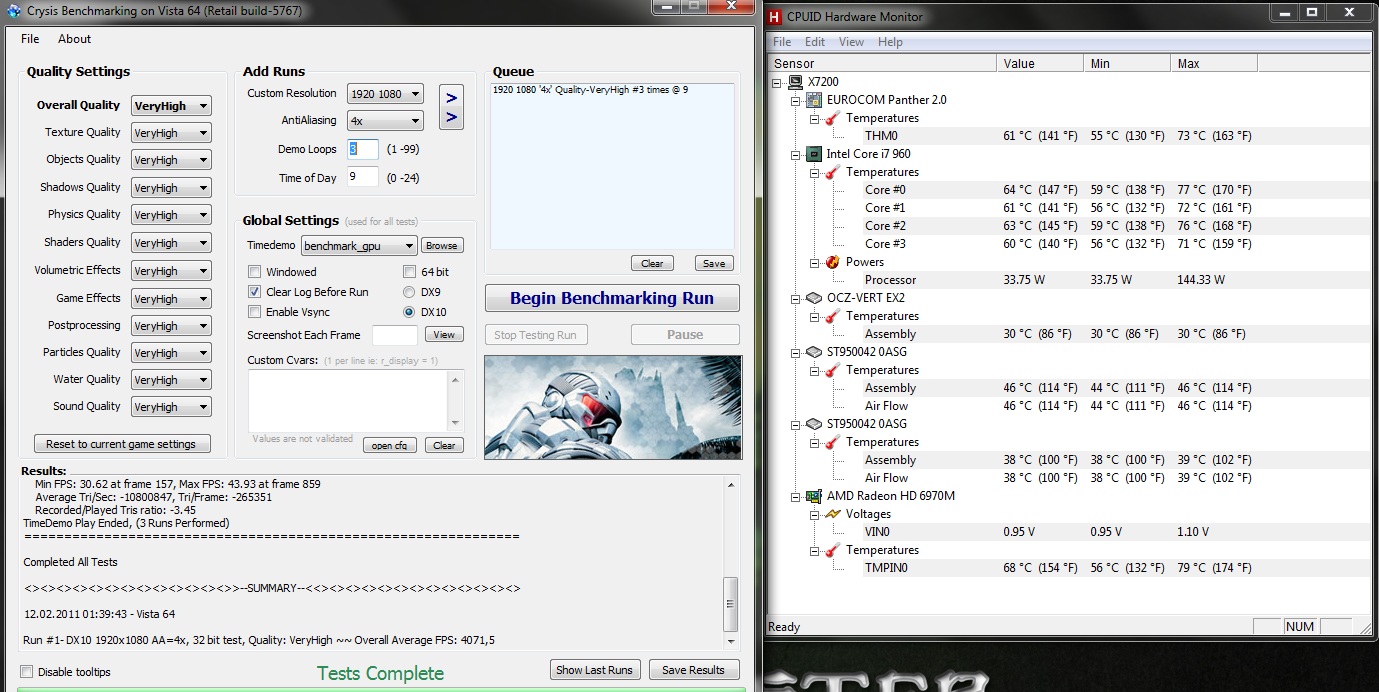Open the Texture Quality dropdown

pyautogui.click(x=171, y=133)
